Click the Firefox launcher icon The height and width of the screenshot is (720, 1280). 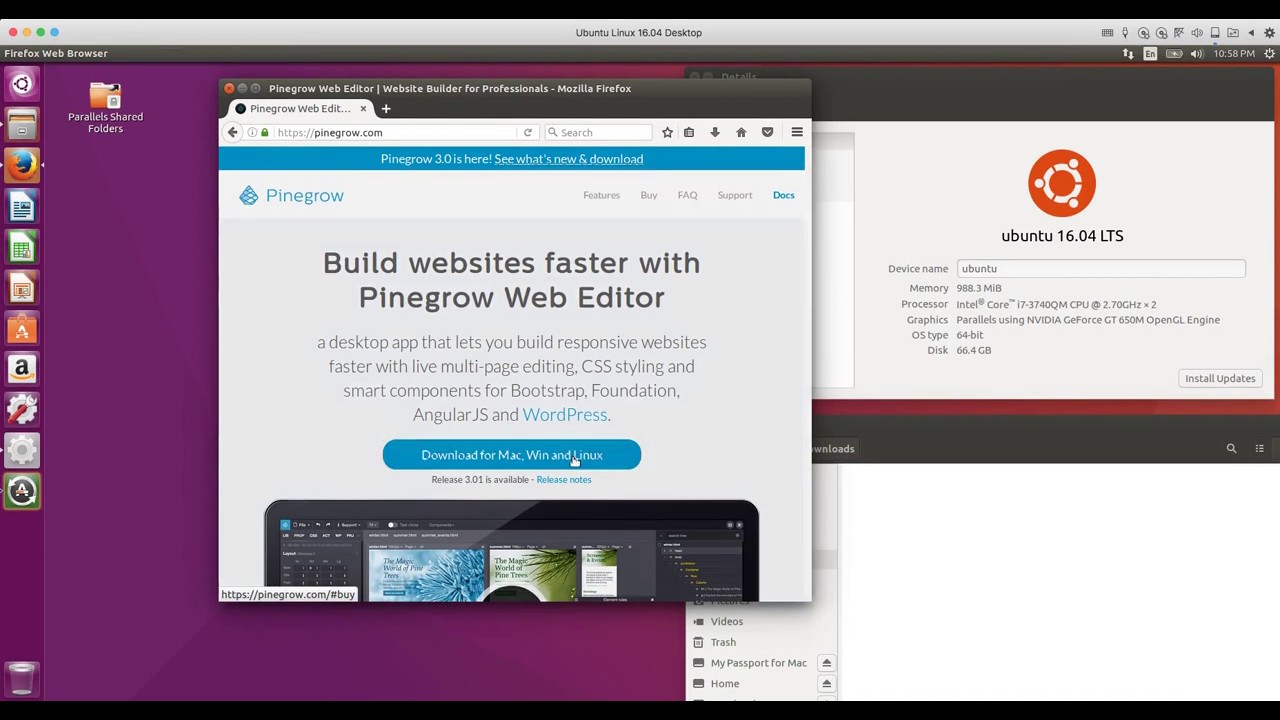[x=22, y=166]
